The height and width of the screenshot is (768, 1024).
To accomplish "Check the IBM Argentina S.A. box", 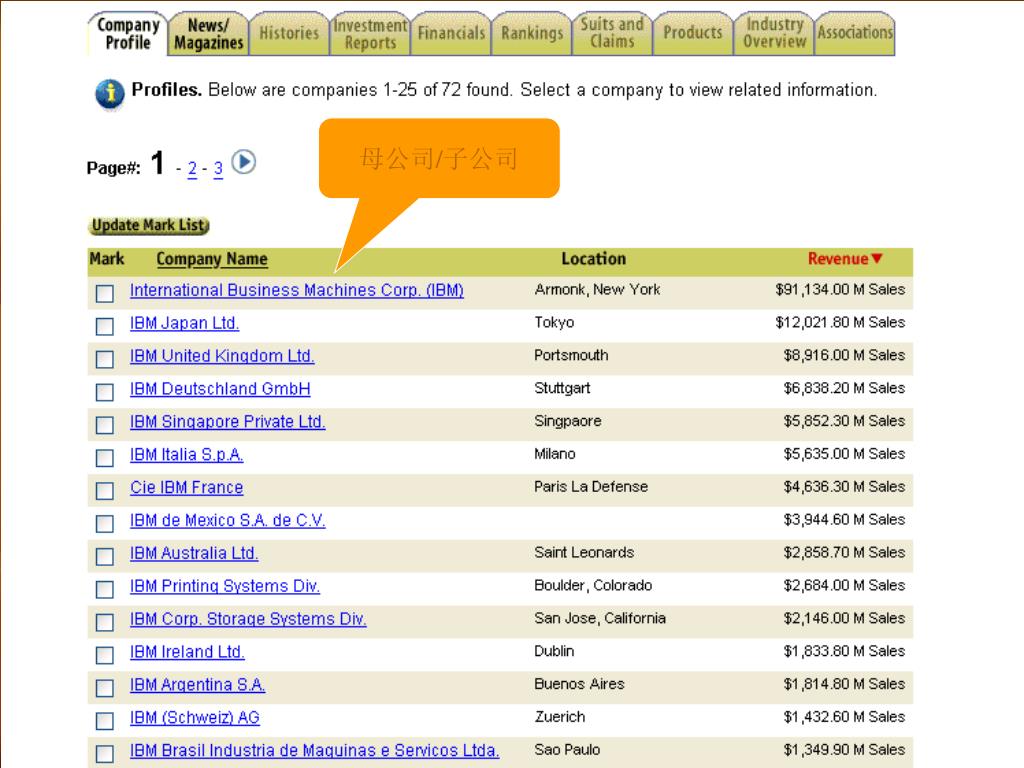I will coord(104,688).
